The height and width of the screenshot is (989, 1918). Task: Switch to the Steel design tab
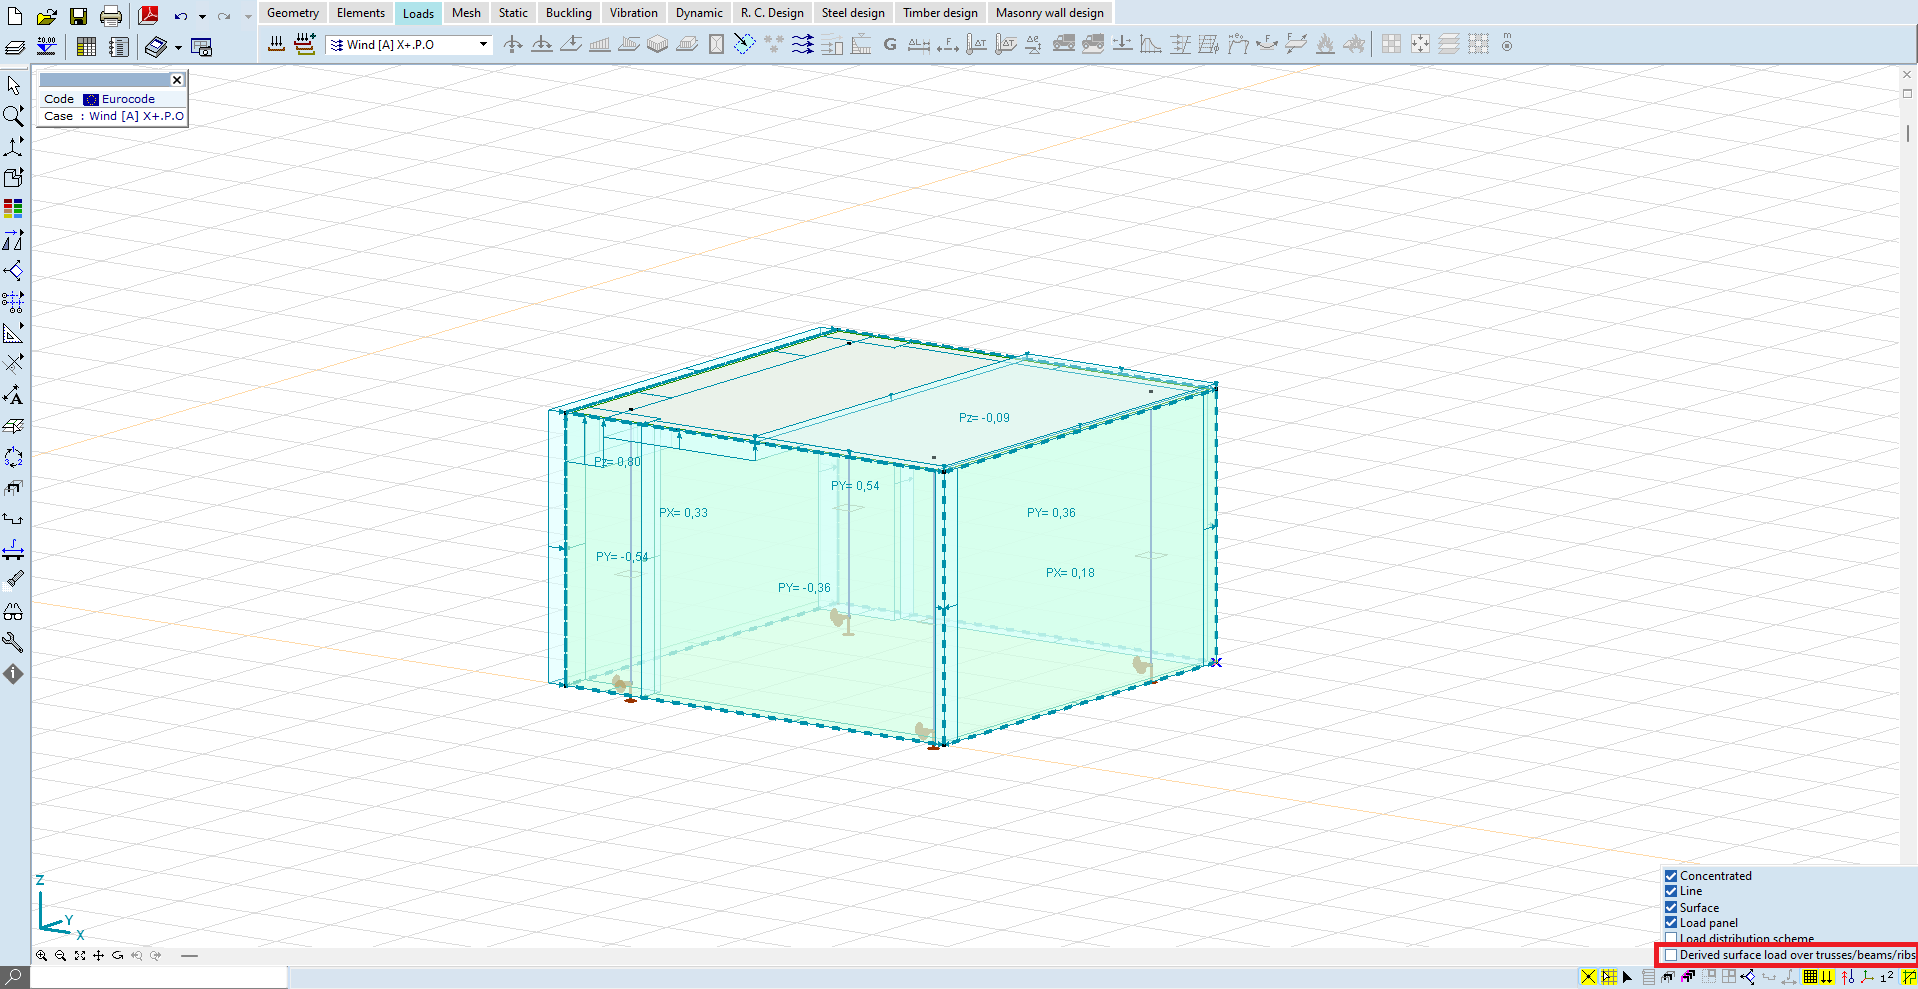853,13
